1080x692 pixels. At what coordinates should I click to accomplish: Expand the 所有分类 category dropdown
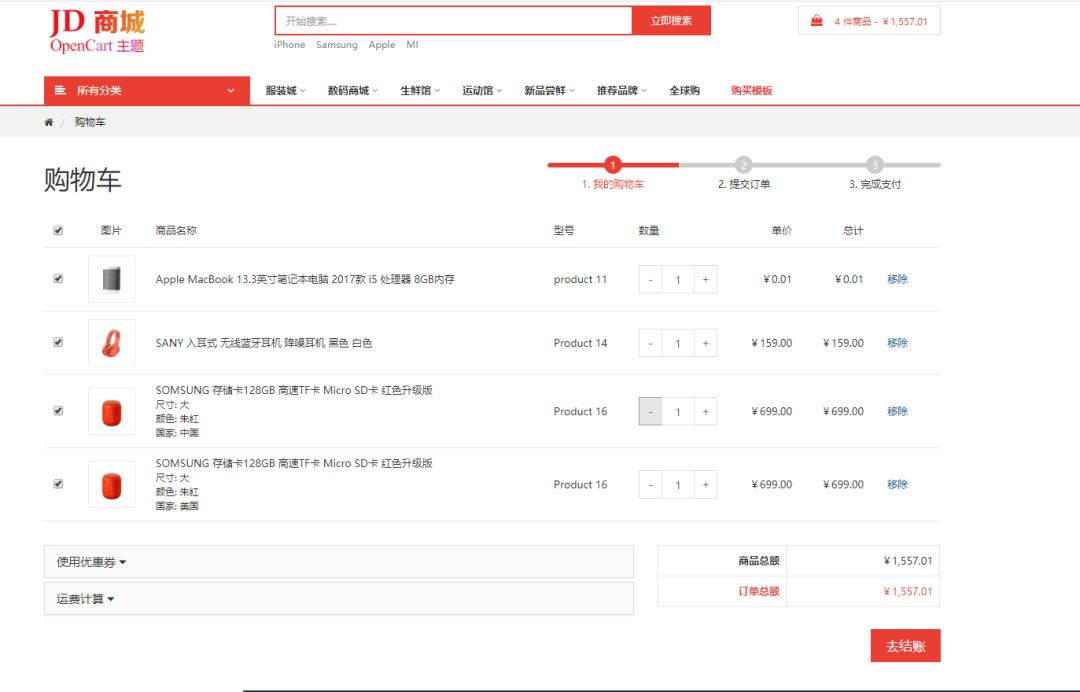[x=147, y=90]
